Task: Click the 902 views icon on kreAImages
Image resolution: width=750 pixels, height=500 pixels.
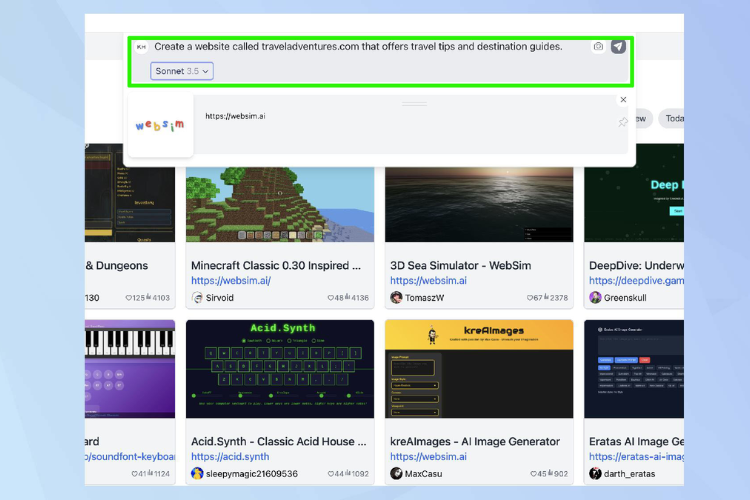Action: 551,473
